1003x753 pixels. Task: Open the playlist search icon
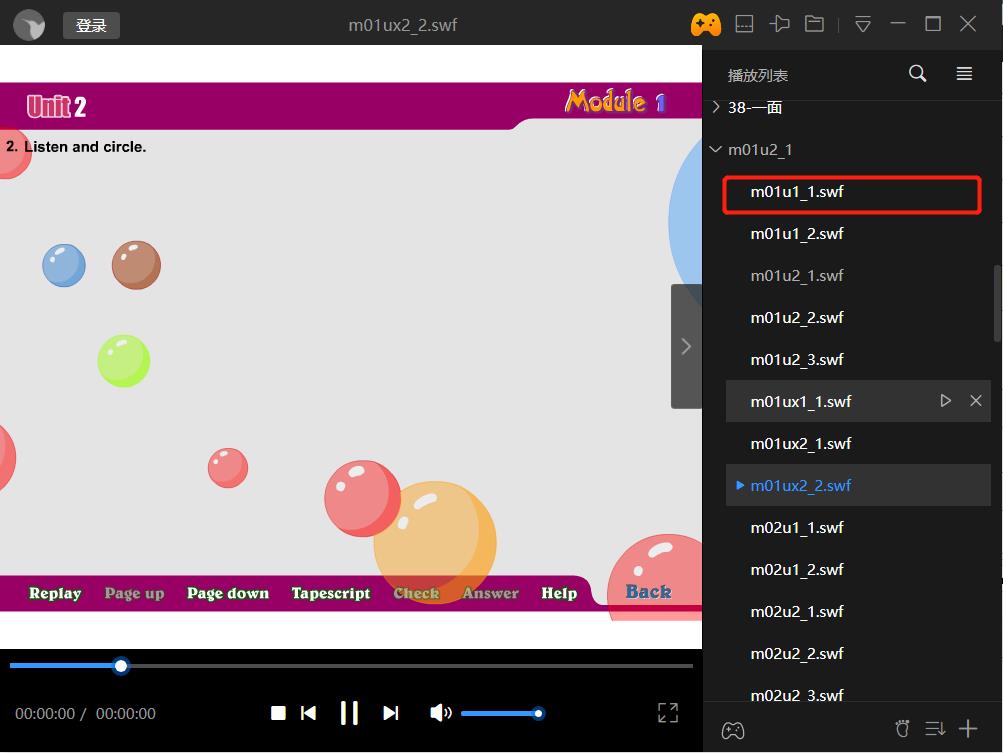coord(917,74)
